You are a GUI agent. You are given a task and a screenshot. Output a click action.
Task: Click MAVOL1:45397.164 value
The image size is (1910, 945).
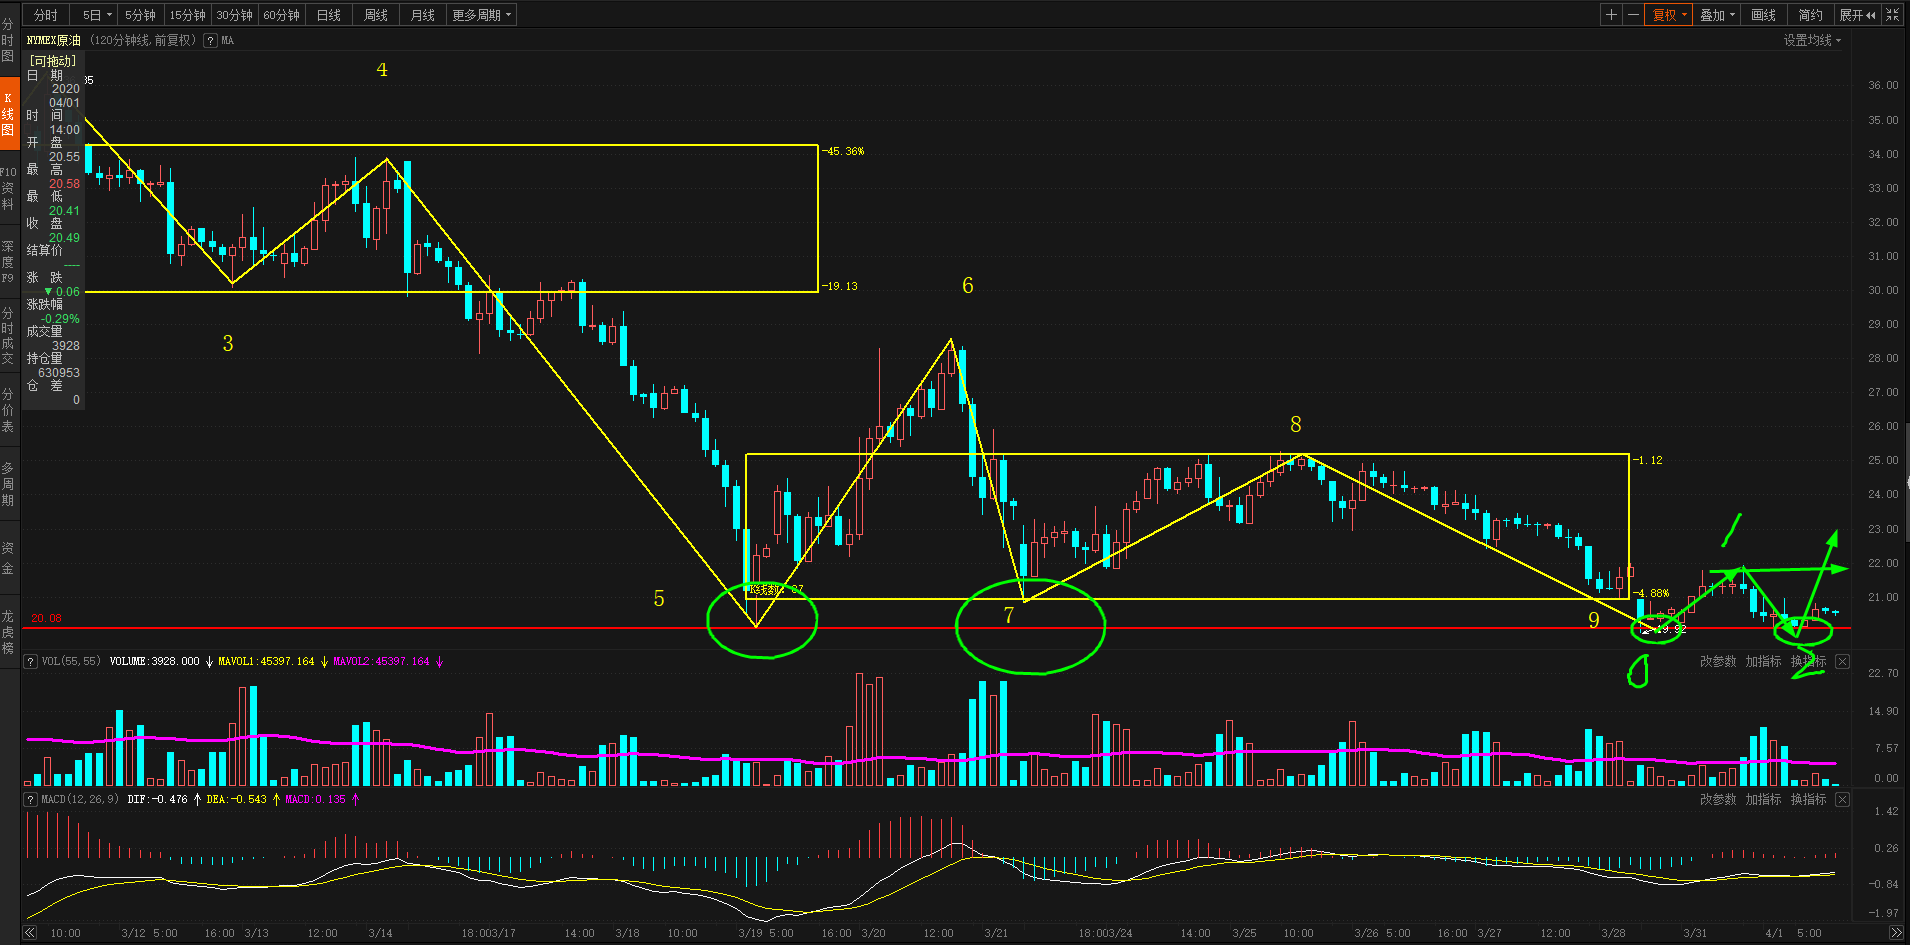coord(266,662)
